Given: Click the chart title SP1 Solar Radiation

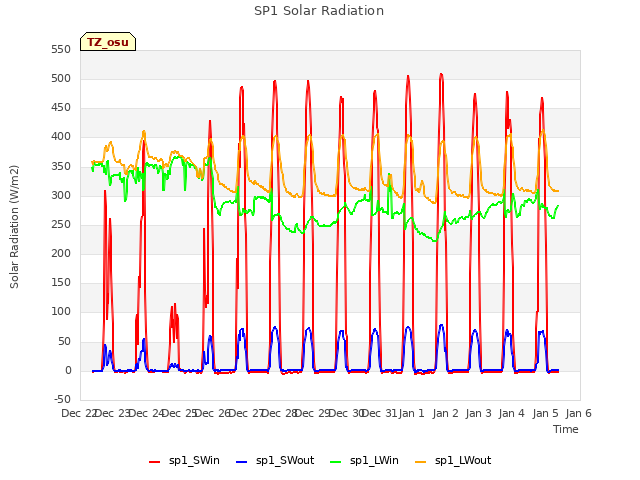Looking at the screenshot, I should pyautogui.click(x=319, y=11).
